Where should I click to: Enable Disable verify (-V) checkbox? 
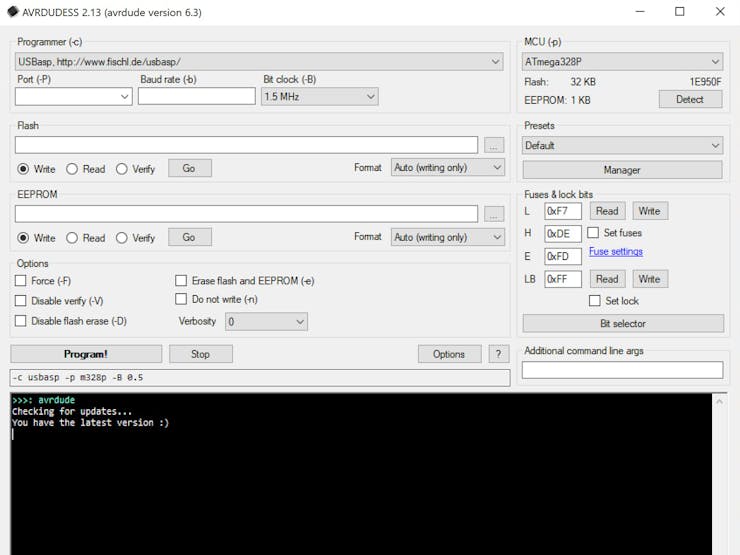click(x=21, y=301)
